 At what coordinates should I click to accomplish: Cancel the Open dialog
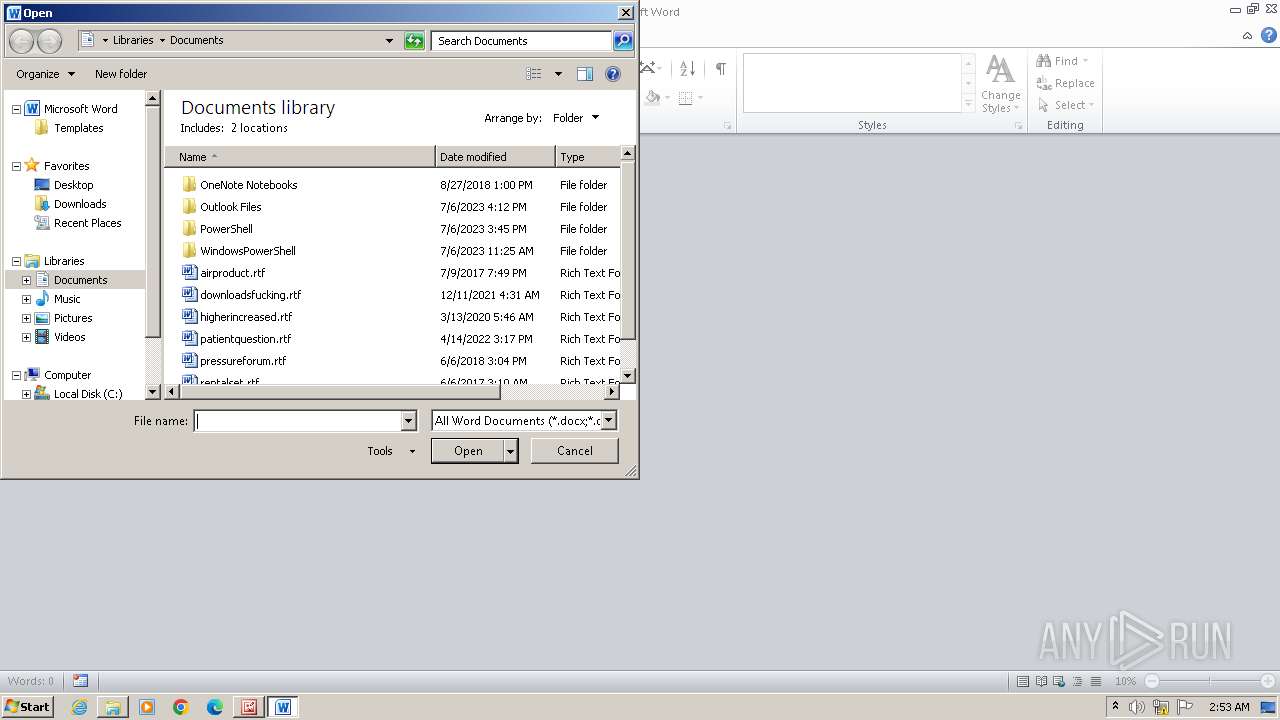575,451
